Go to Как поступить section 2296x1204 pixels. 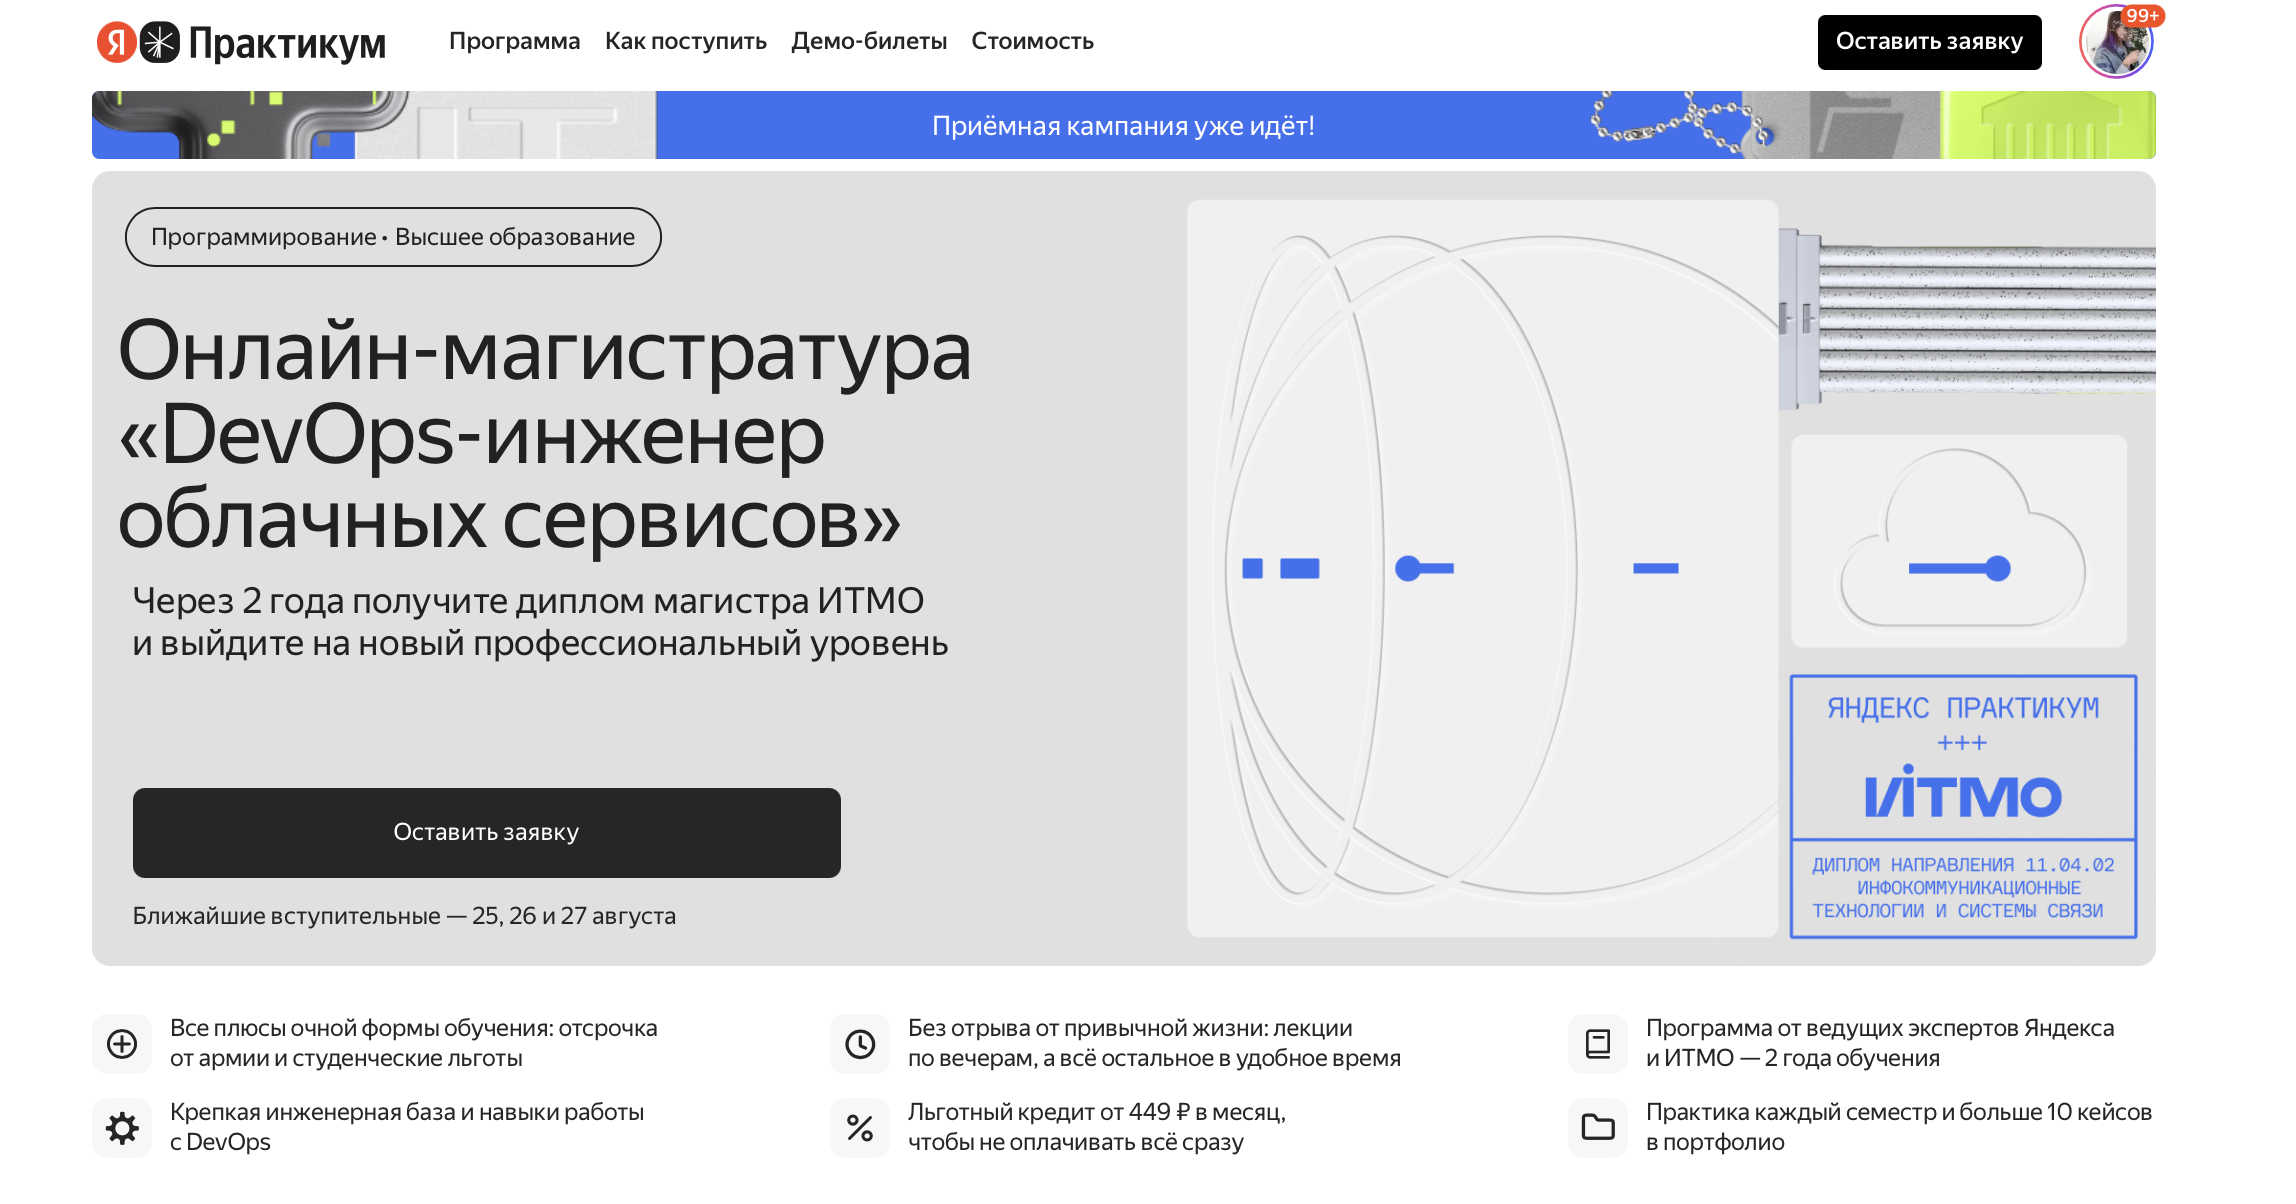[686, 41]
